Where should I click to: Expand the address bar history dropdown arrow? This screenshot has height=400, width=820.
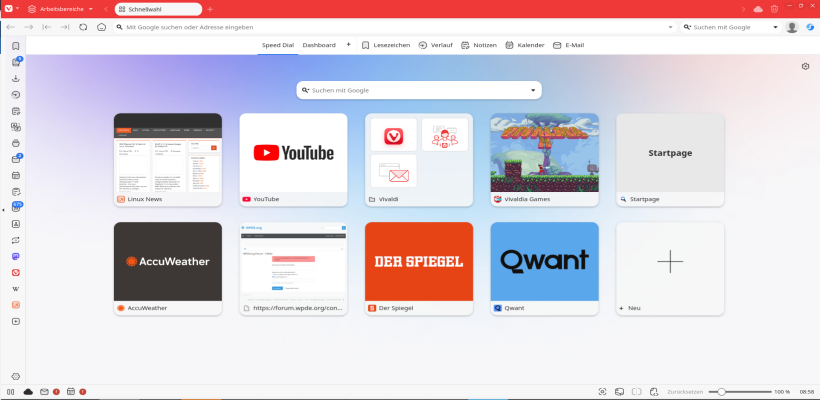pos(670,27)
